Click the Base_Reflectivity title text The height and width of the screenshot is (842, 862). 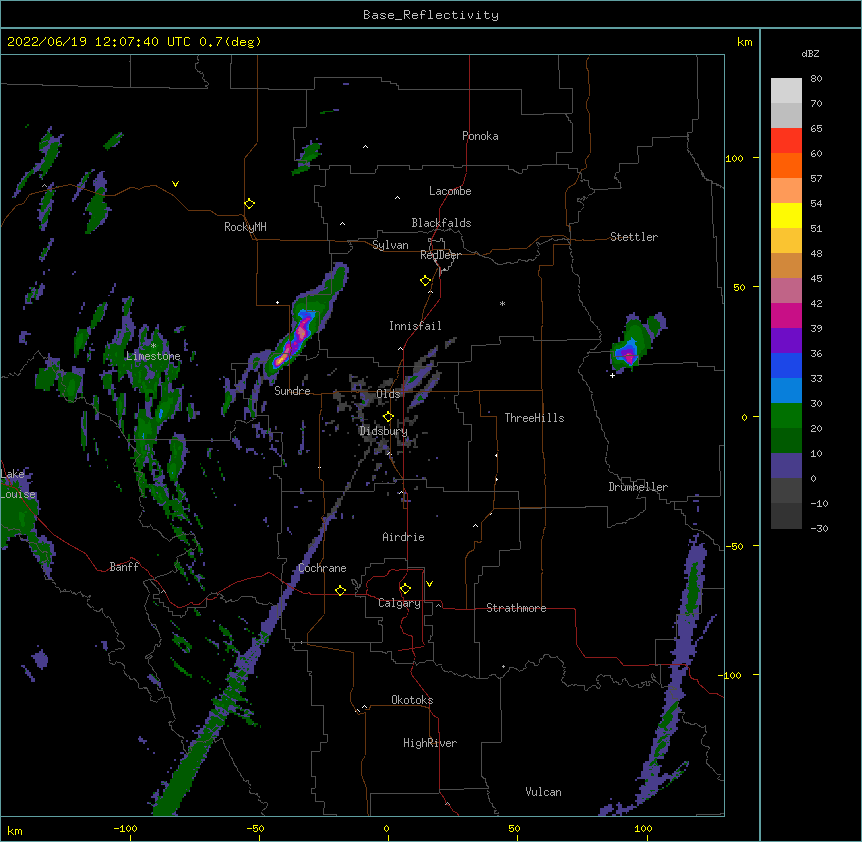(431, 15)
